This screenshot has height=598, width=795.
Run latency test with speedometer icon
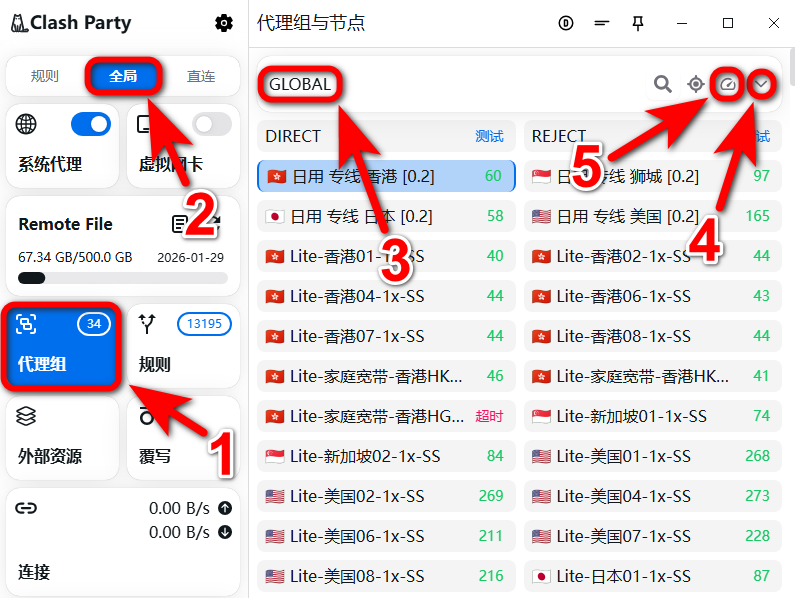(728, 84)
